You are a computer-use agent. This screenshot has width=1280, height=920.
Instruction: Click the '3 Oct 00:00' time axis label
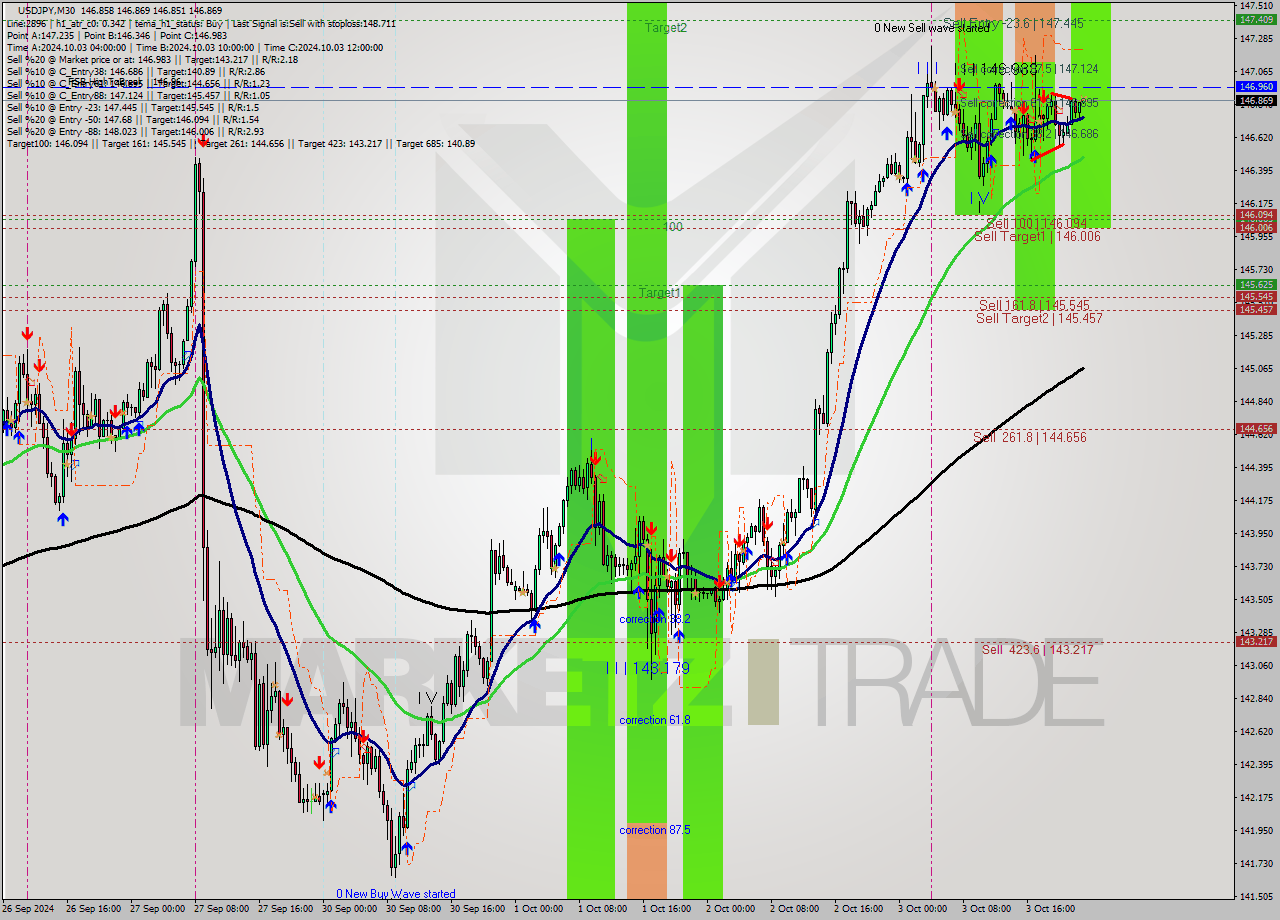pos(922,909)
